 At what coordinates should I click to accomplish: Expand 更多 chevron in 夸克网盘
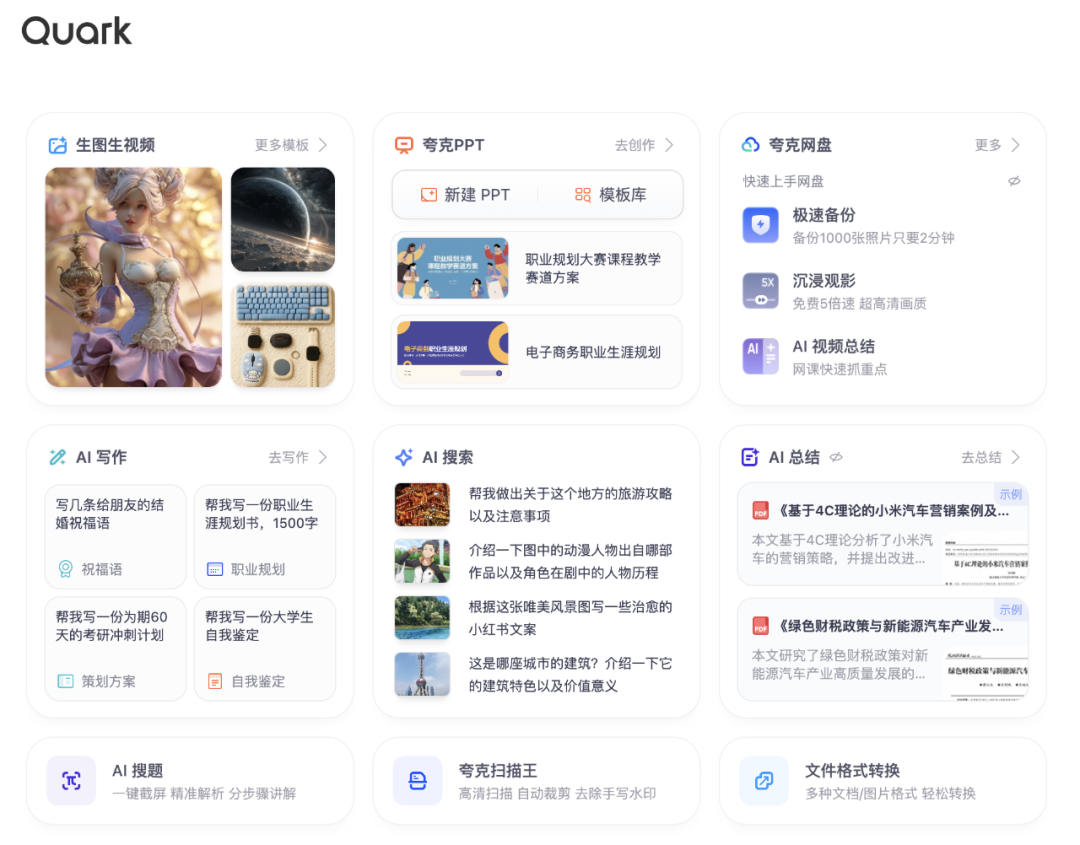click(x=1015, y=145)
